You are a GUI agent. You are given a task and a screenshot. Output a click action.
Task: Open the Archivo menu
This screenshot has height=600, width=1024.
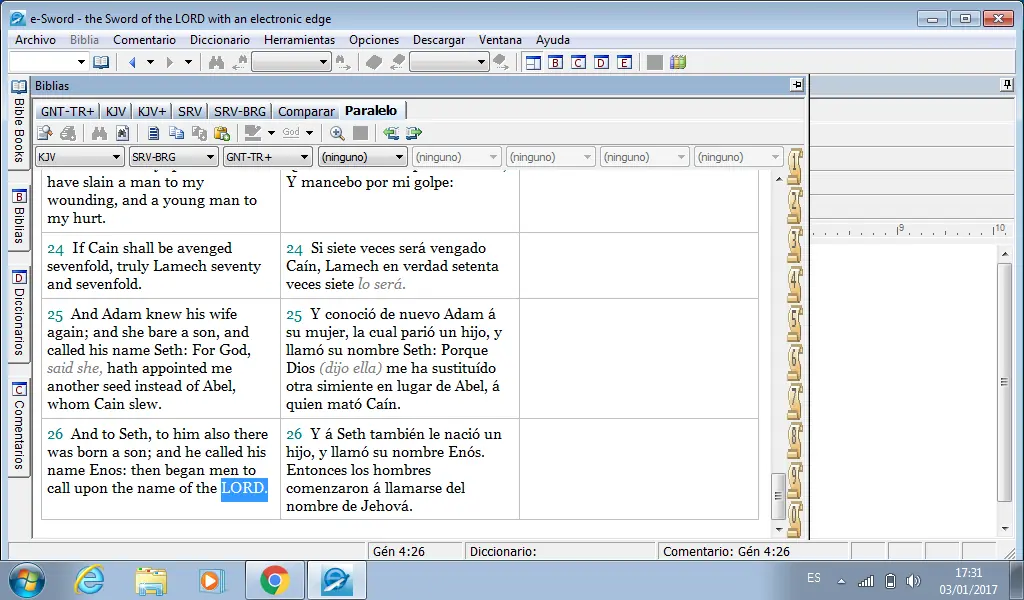(35, 40)
